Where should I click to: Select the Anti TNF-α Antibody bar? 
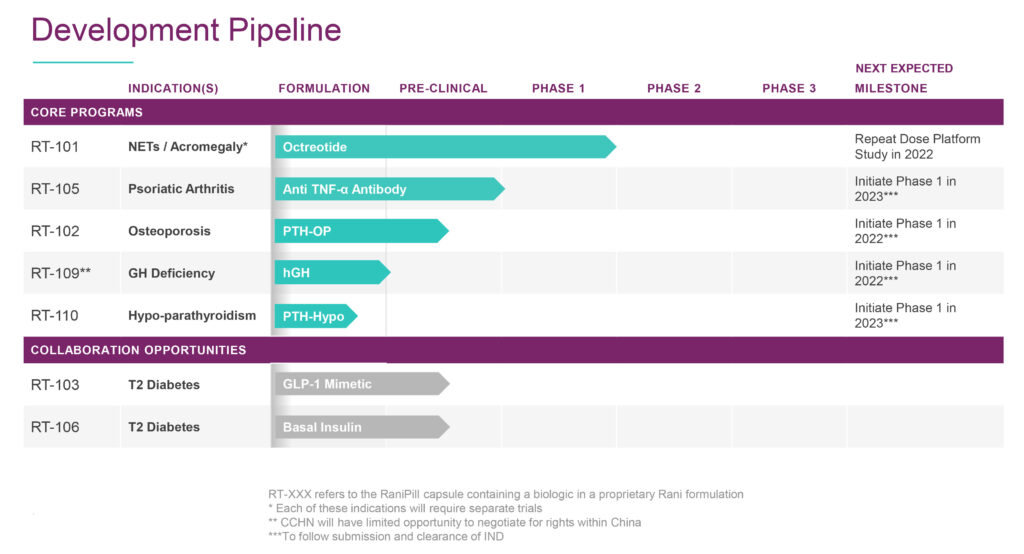pyautogui.click(x=390, y=189)
